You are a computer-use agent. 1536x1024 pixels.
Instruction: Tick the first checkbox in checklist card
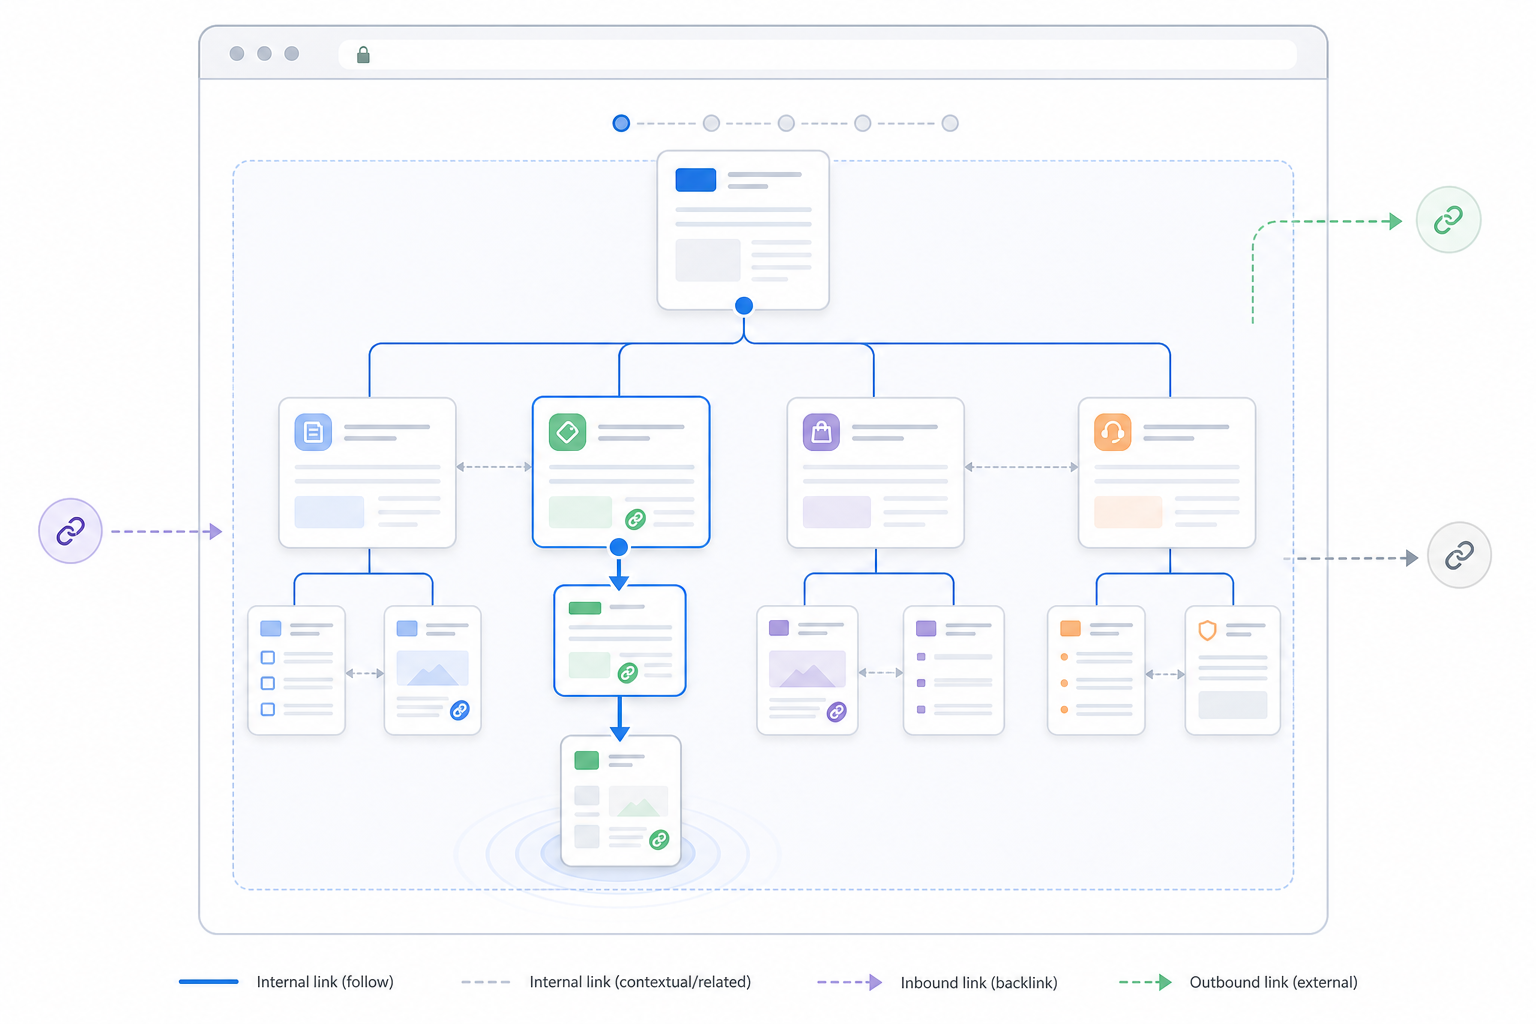[267, 658]
